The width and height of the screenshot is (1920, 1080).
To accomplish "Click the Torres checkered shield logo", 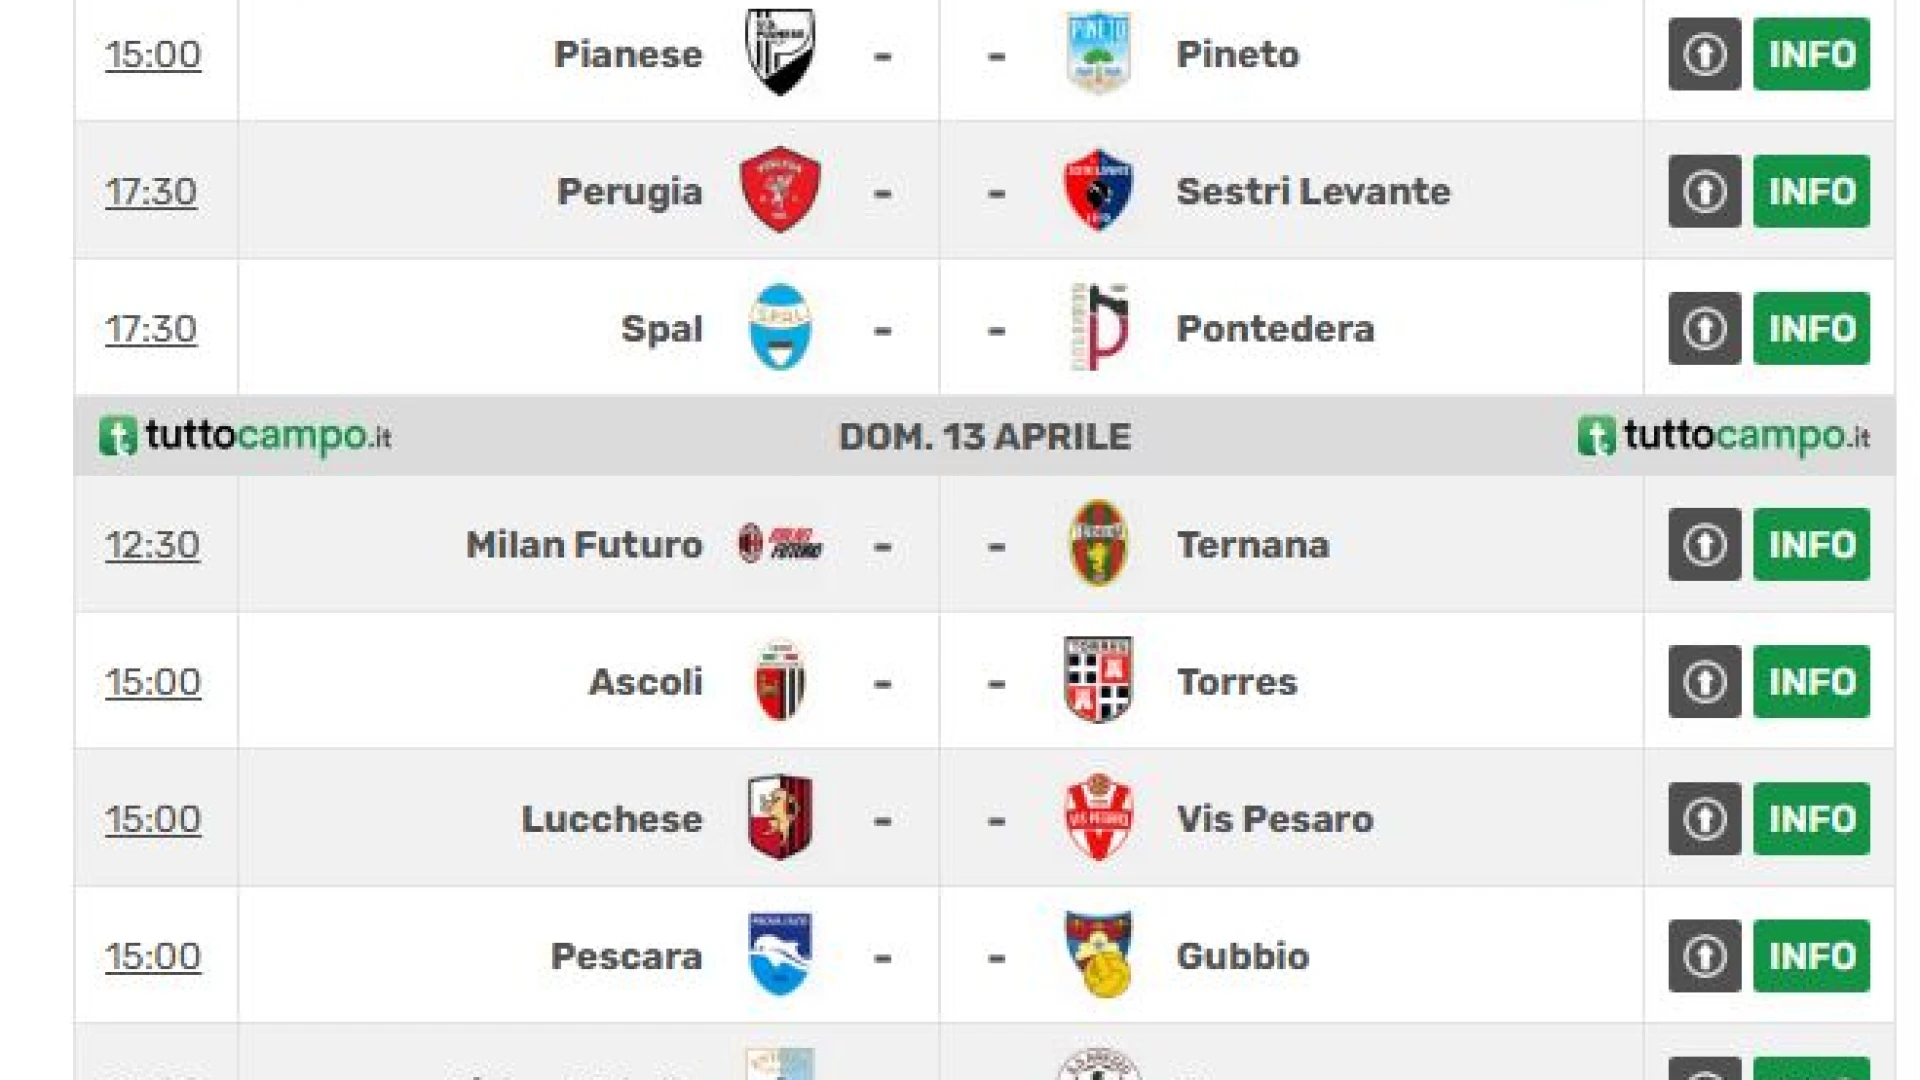I will (1098, 680).
